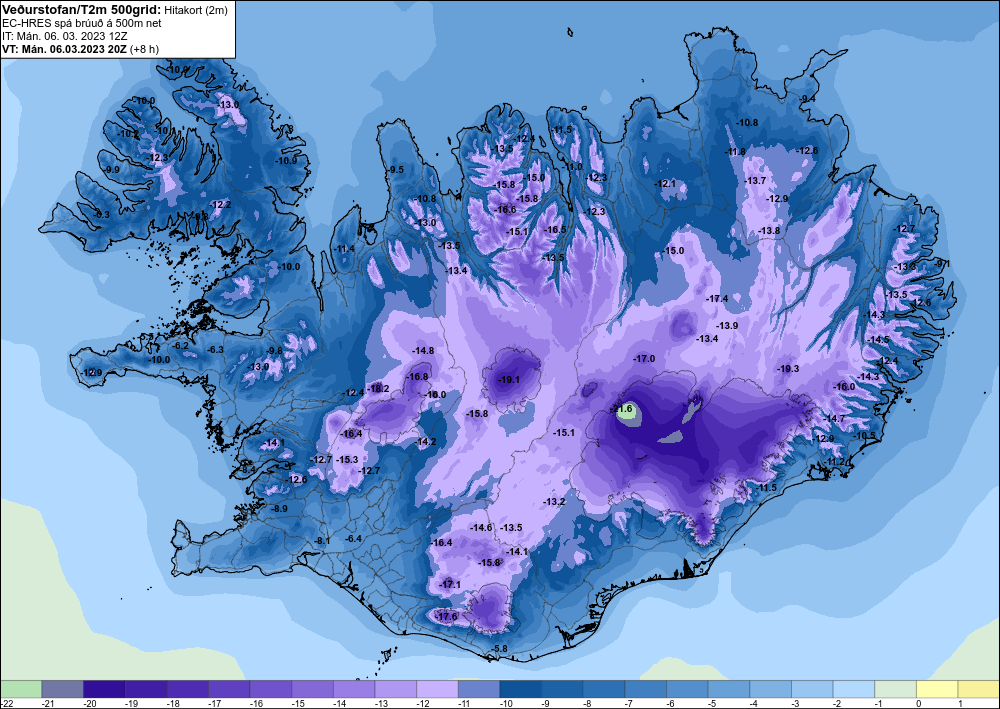Click the -10.2 temperature value in the Westfjords
The height and width of the screenshot is (709, 1000).
128,134
